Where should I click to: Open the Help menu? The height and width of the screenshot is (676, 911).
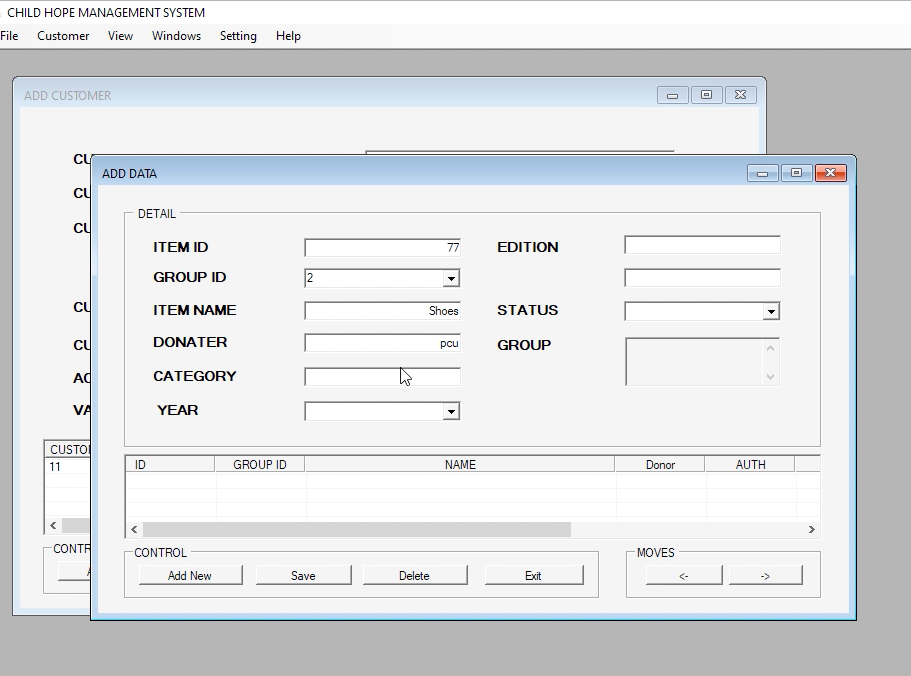[288, 36]
